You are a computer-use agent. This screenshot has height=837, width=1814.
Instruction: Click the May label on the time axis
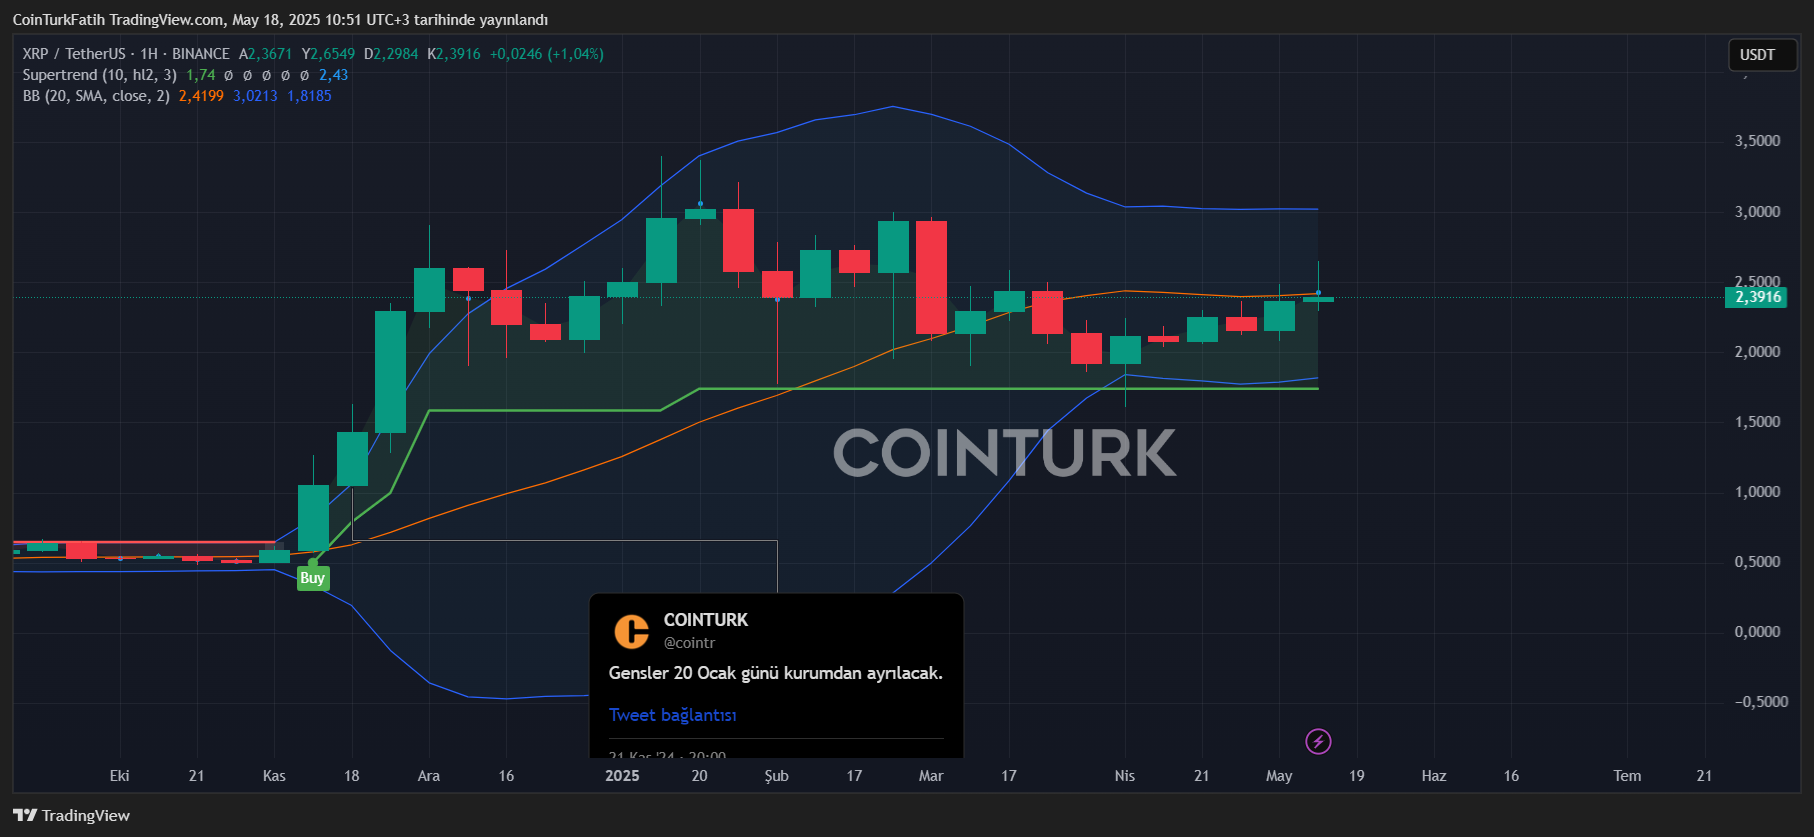[x=1279, y=776]
